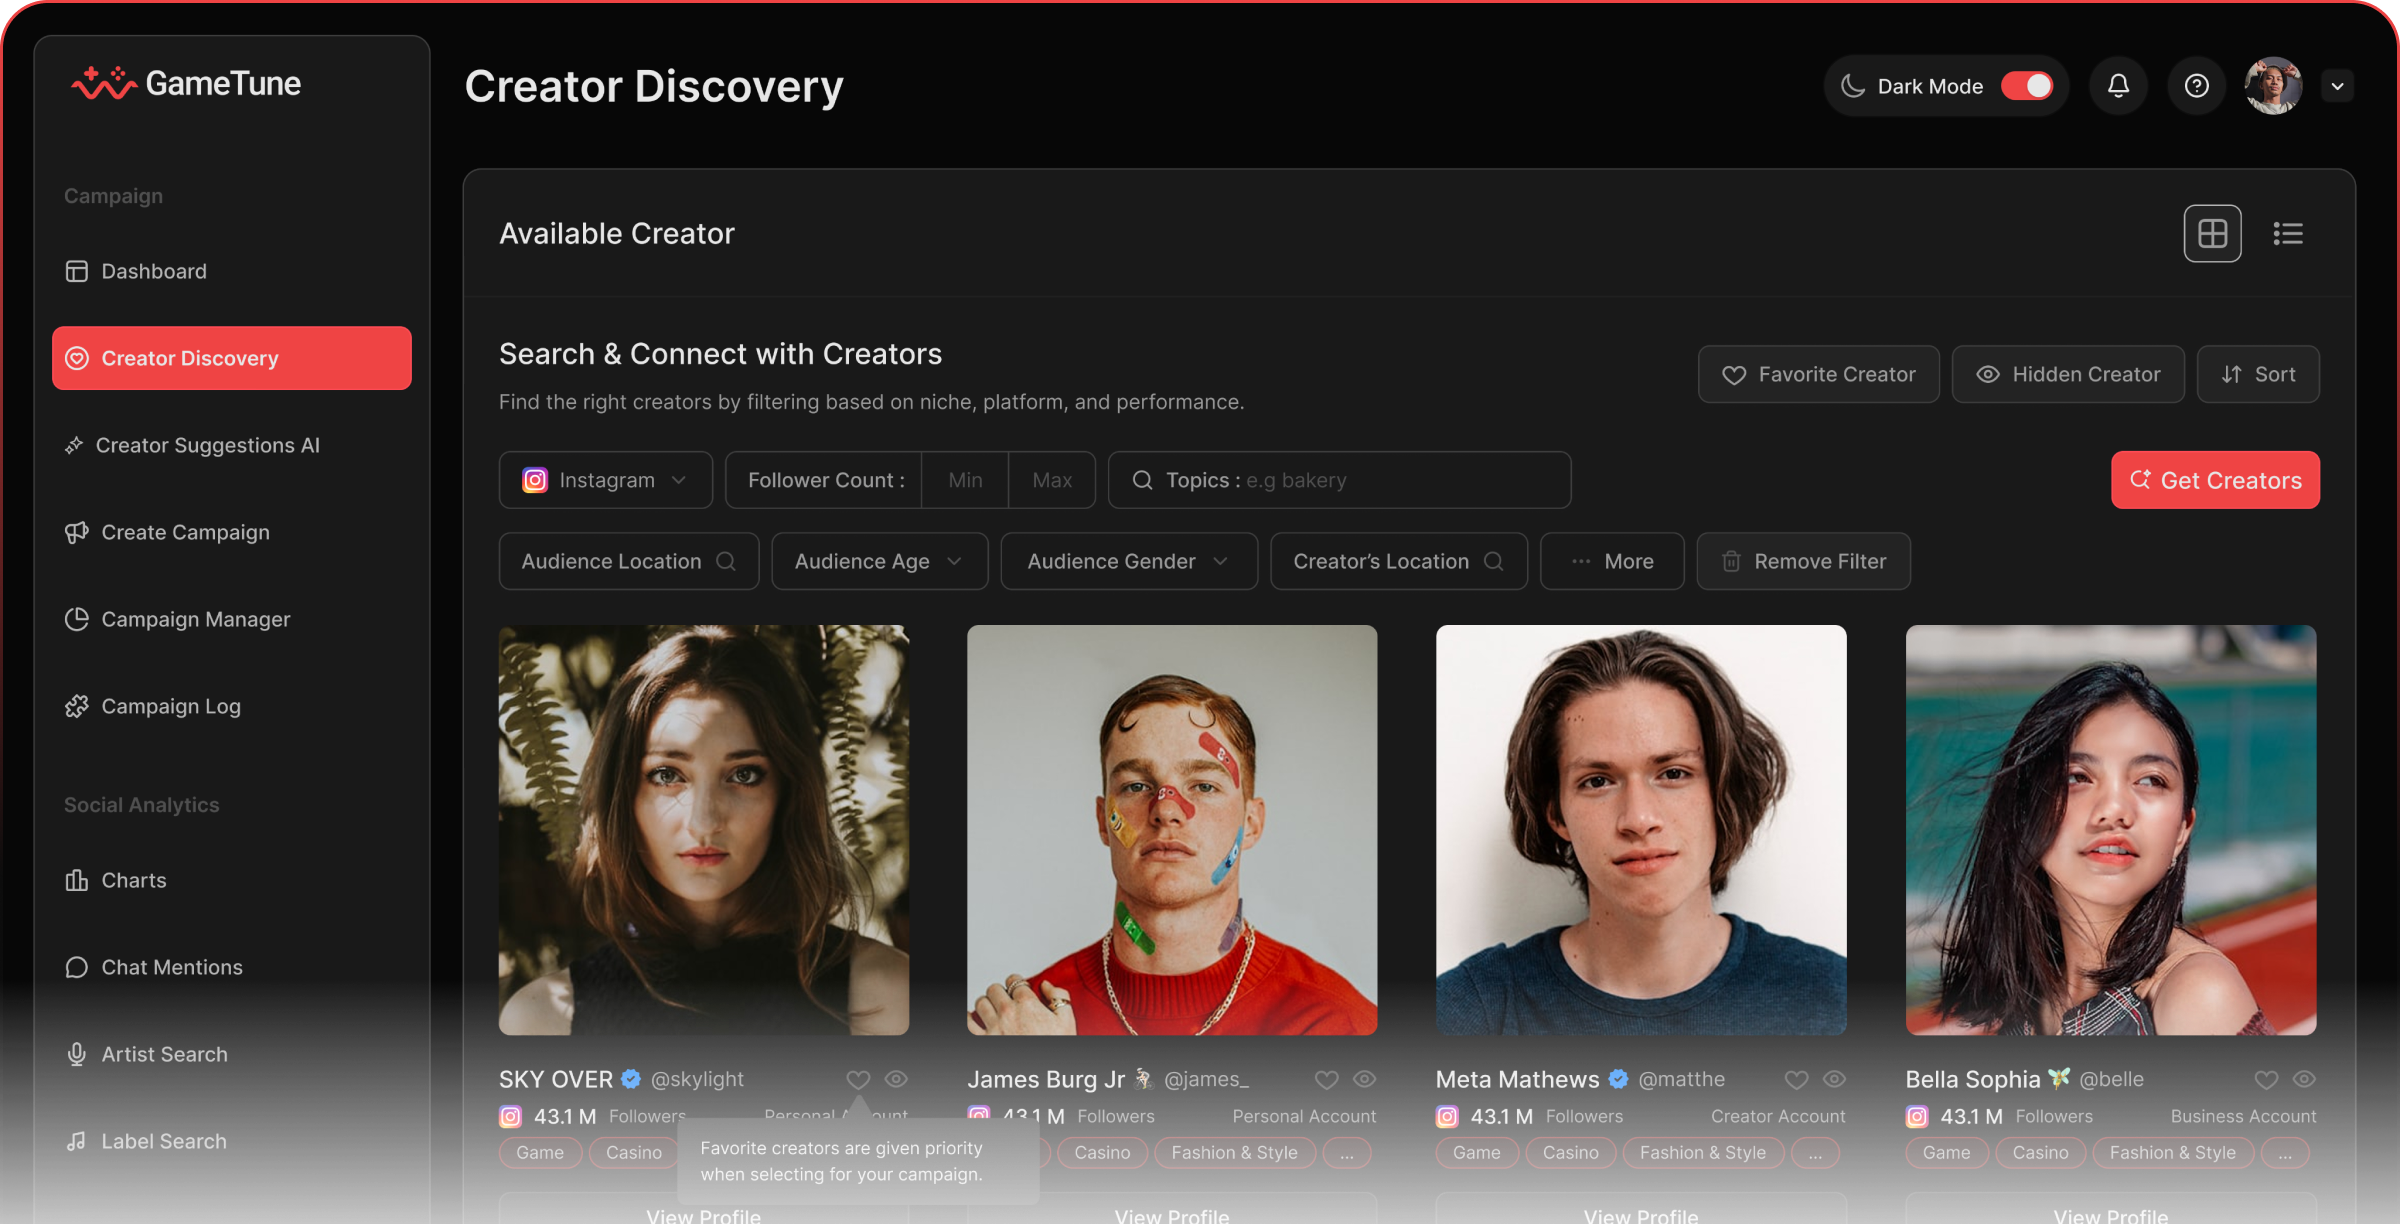Expand the Audience Gender dropdown
The image size is (2400, 1224).
(1128, 561)
